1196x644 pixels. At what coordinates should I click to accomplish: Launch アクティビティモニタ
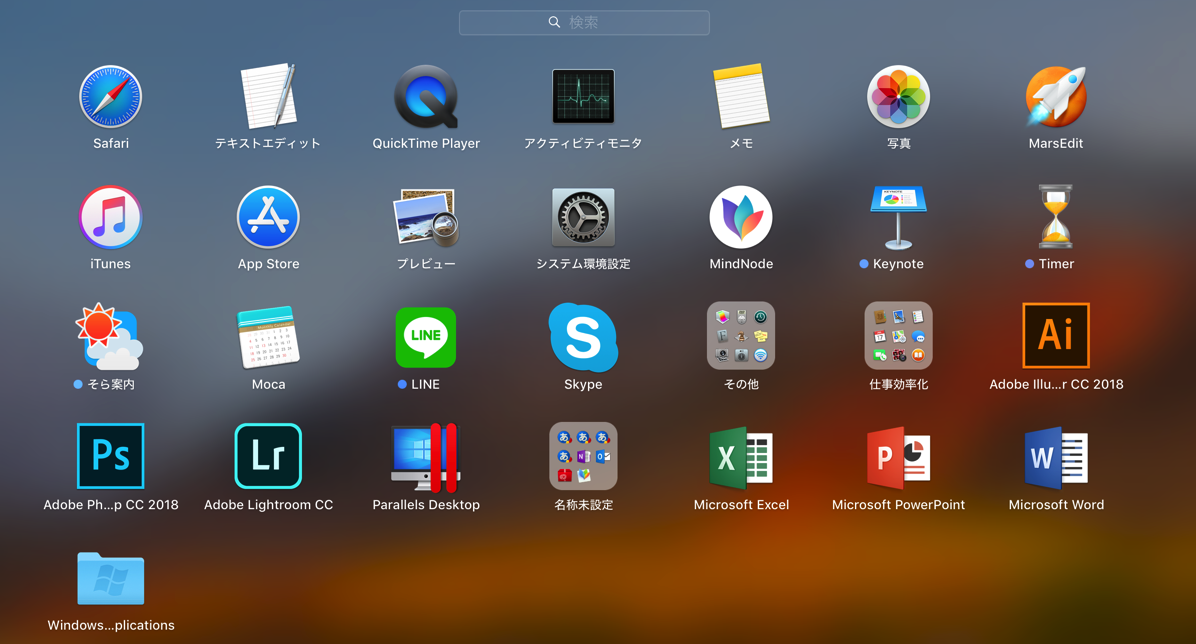click(583, 96)
